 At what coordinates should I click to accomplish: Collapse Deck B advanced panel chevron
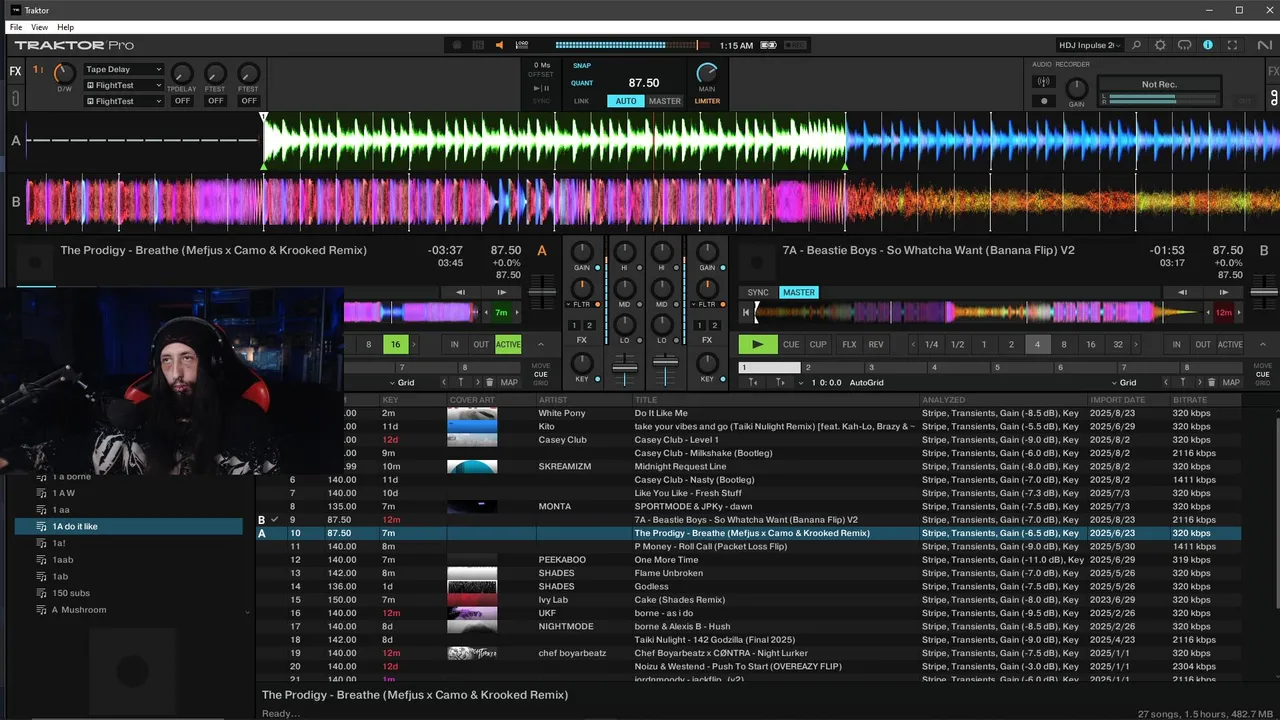click(1263, 344)
